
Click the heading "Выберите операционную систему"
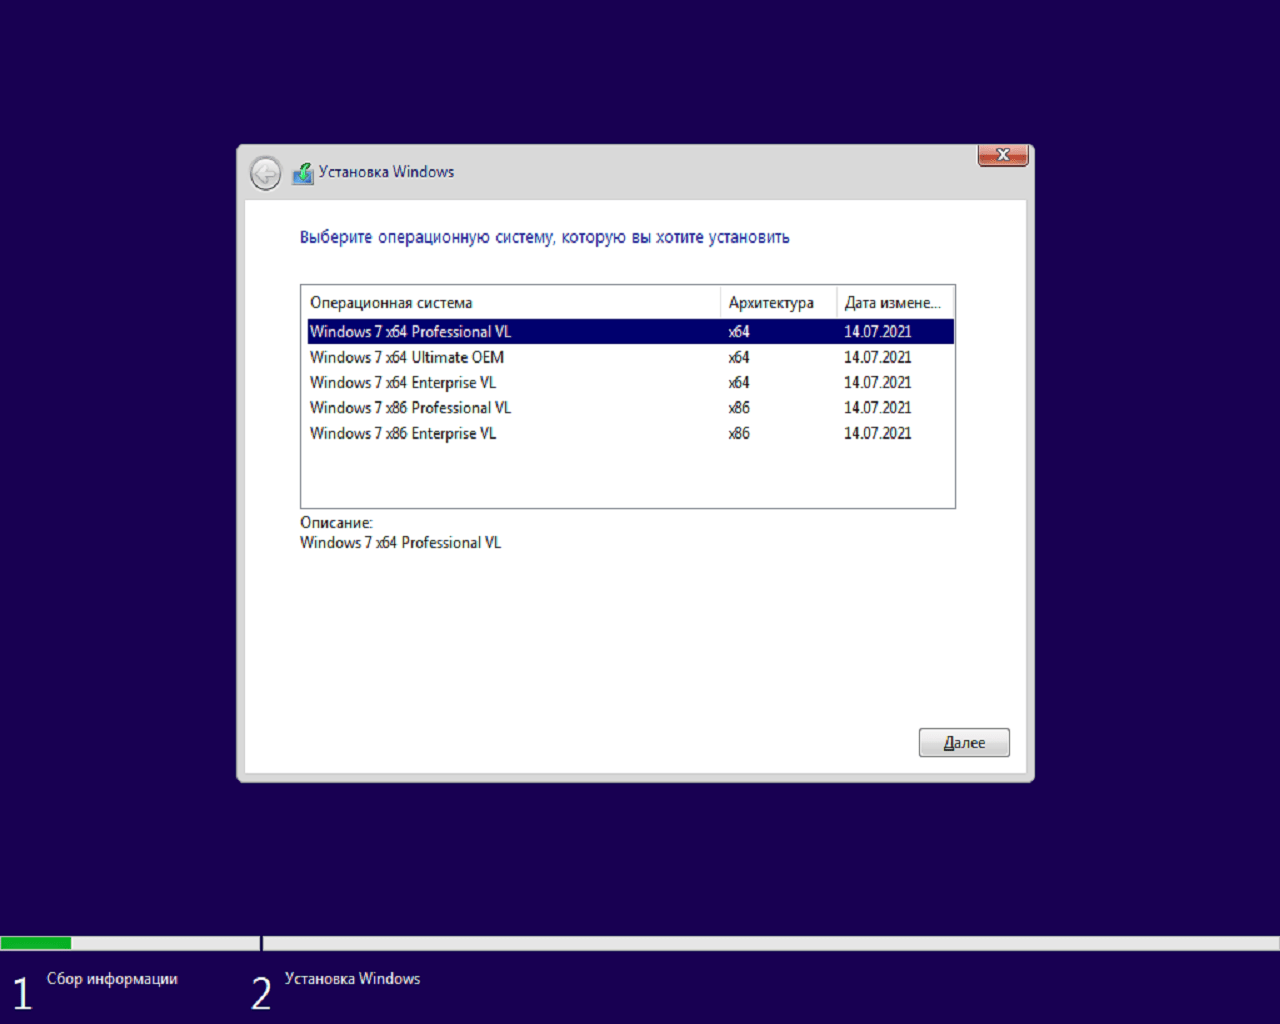point(544,237)
